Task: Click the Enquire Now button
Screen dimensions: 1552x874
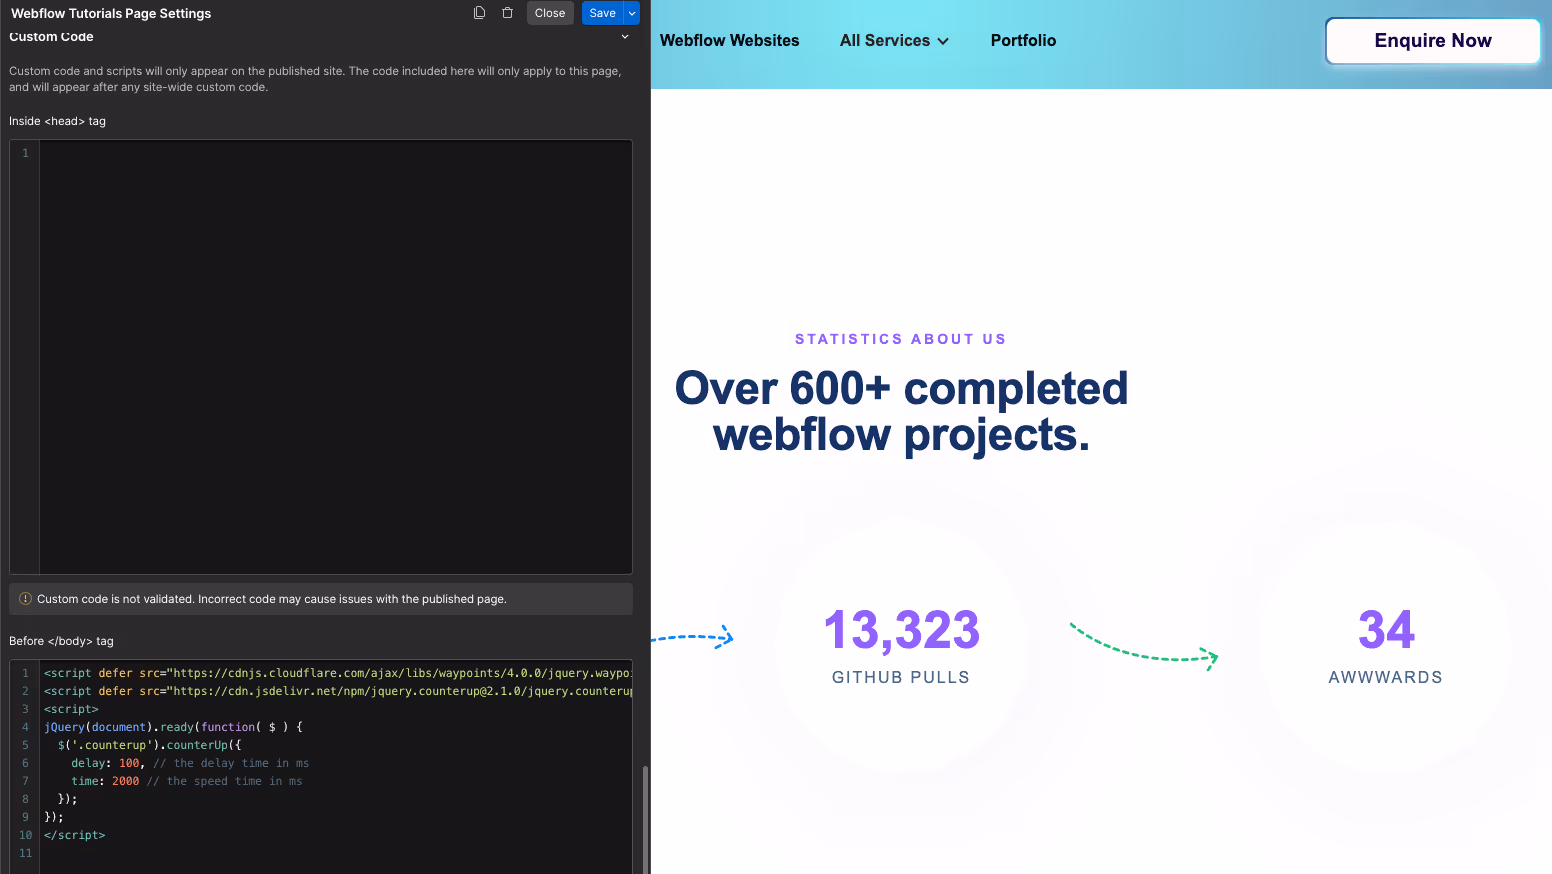Action: click(x=1433, y=41)
